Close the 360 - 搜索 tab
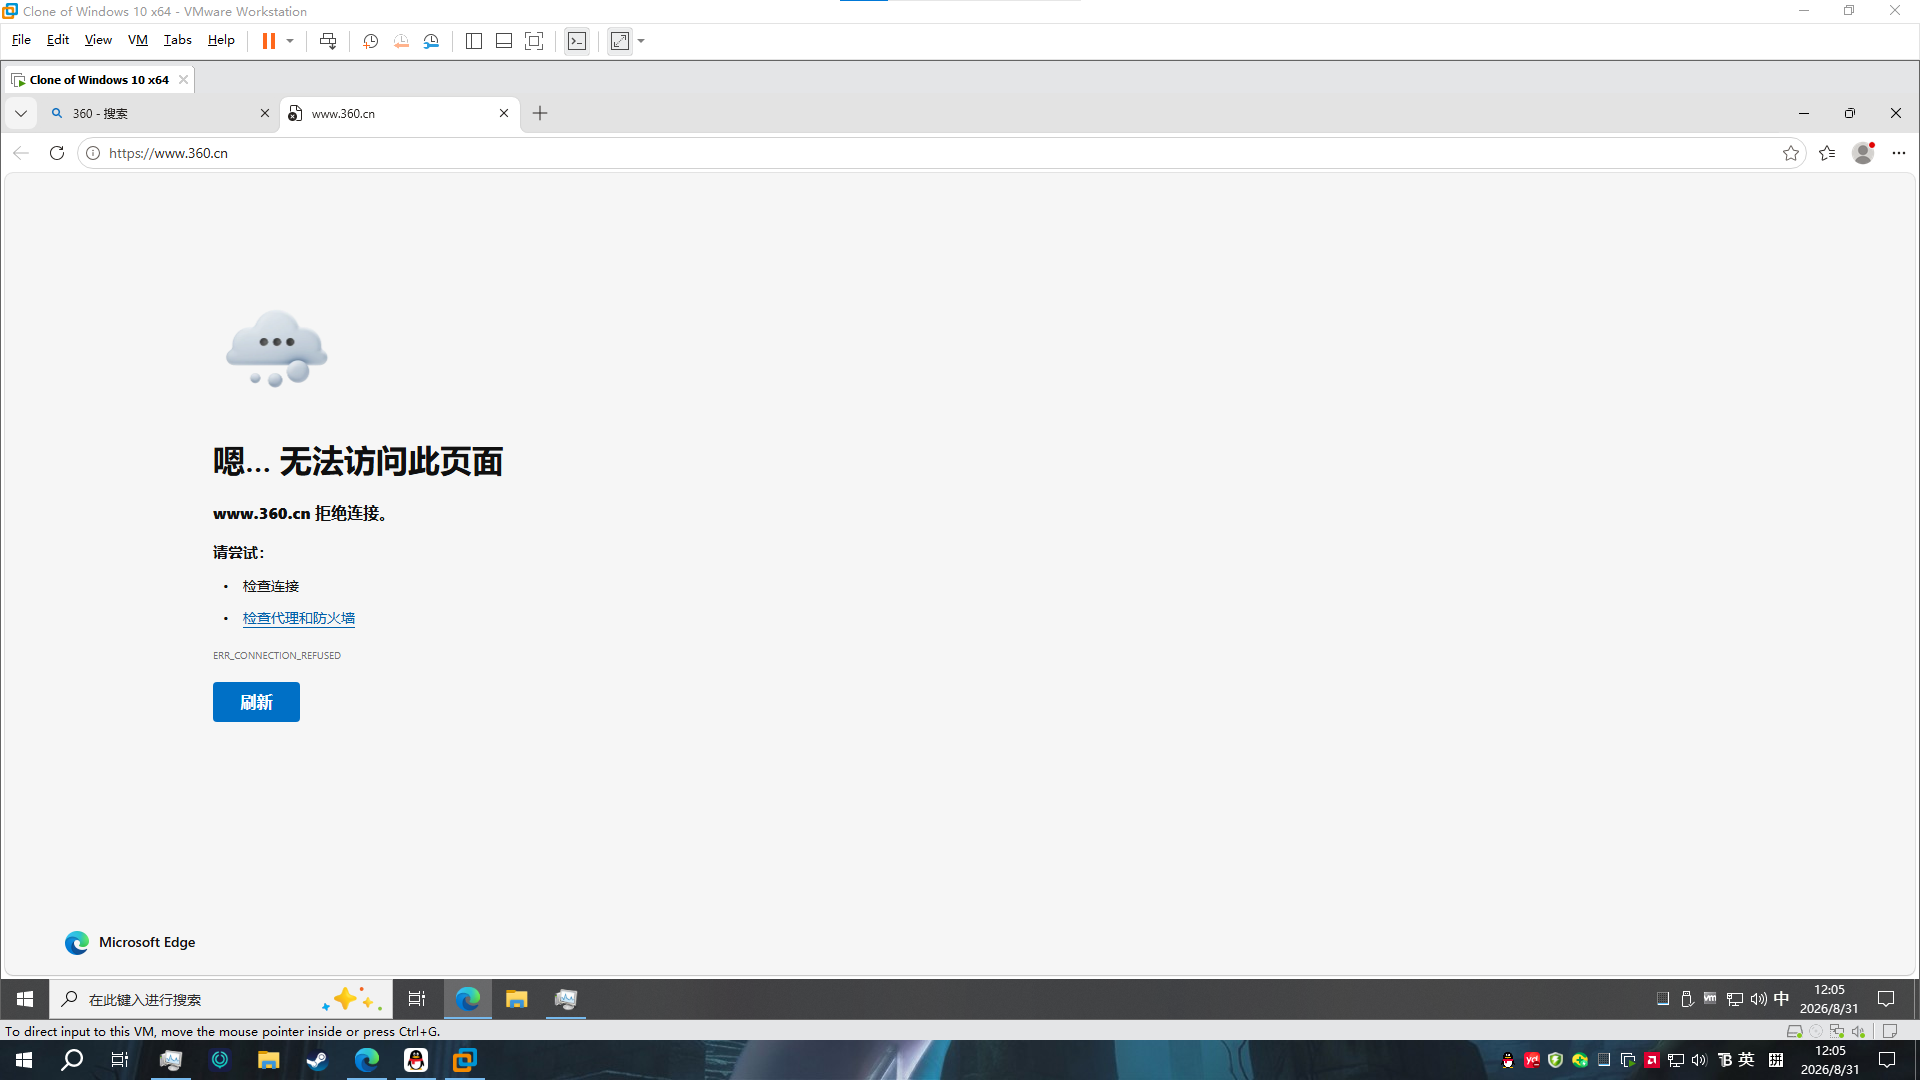 coord(265,113)
